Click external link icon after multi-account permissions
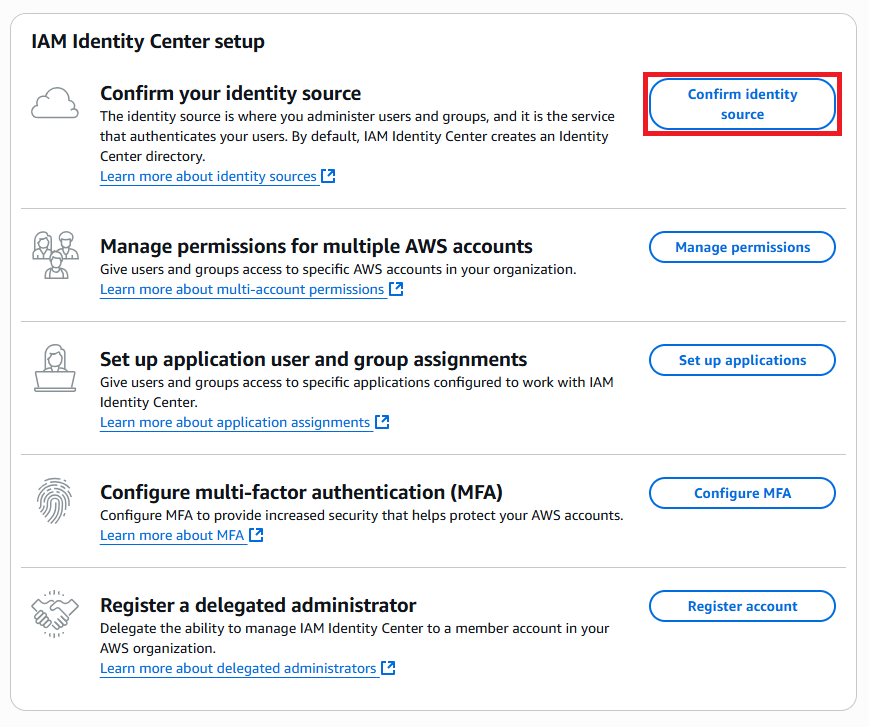The image size is (869, 727). 396,289
